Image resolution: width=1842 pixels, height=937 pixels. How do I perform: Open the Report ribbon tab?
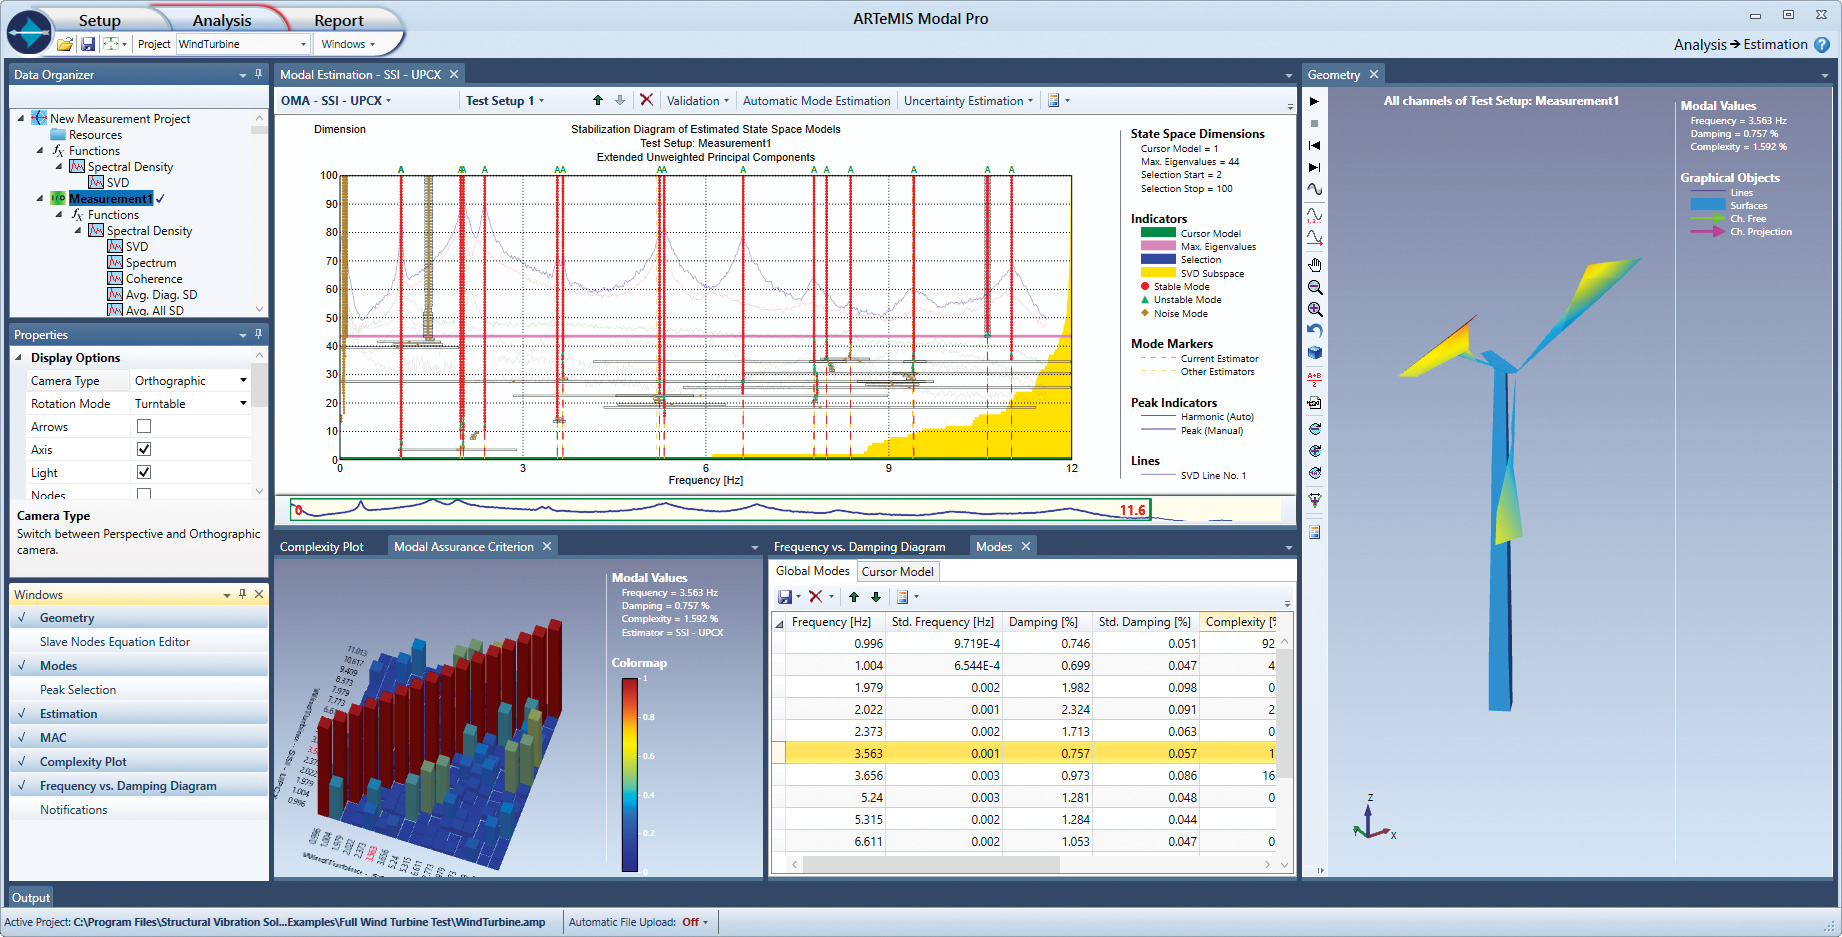(339, 21)
